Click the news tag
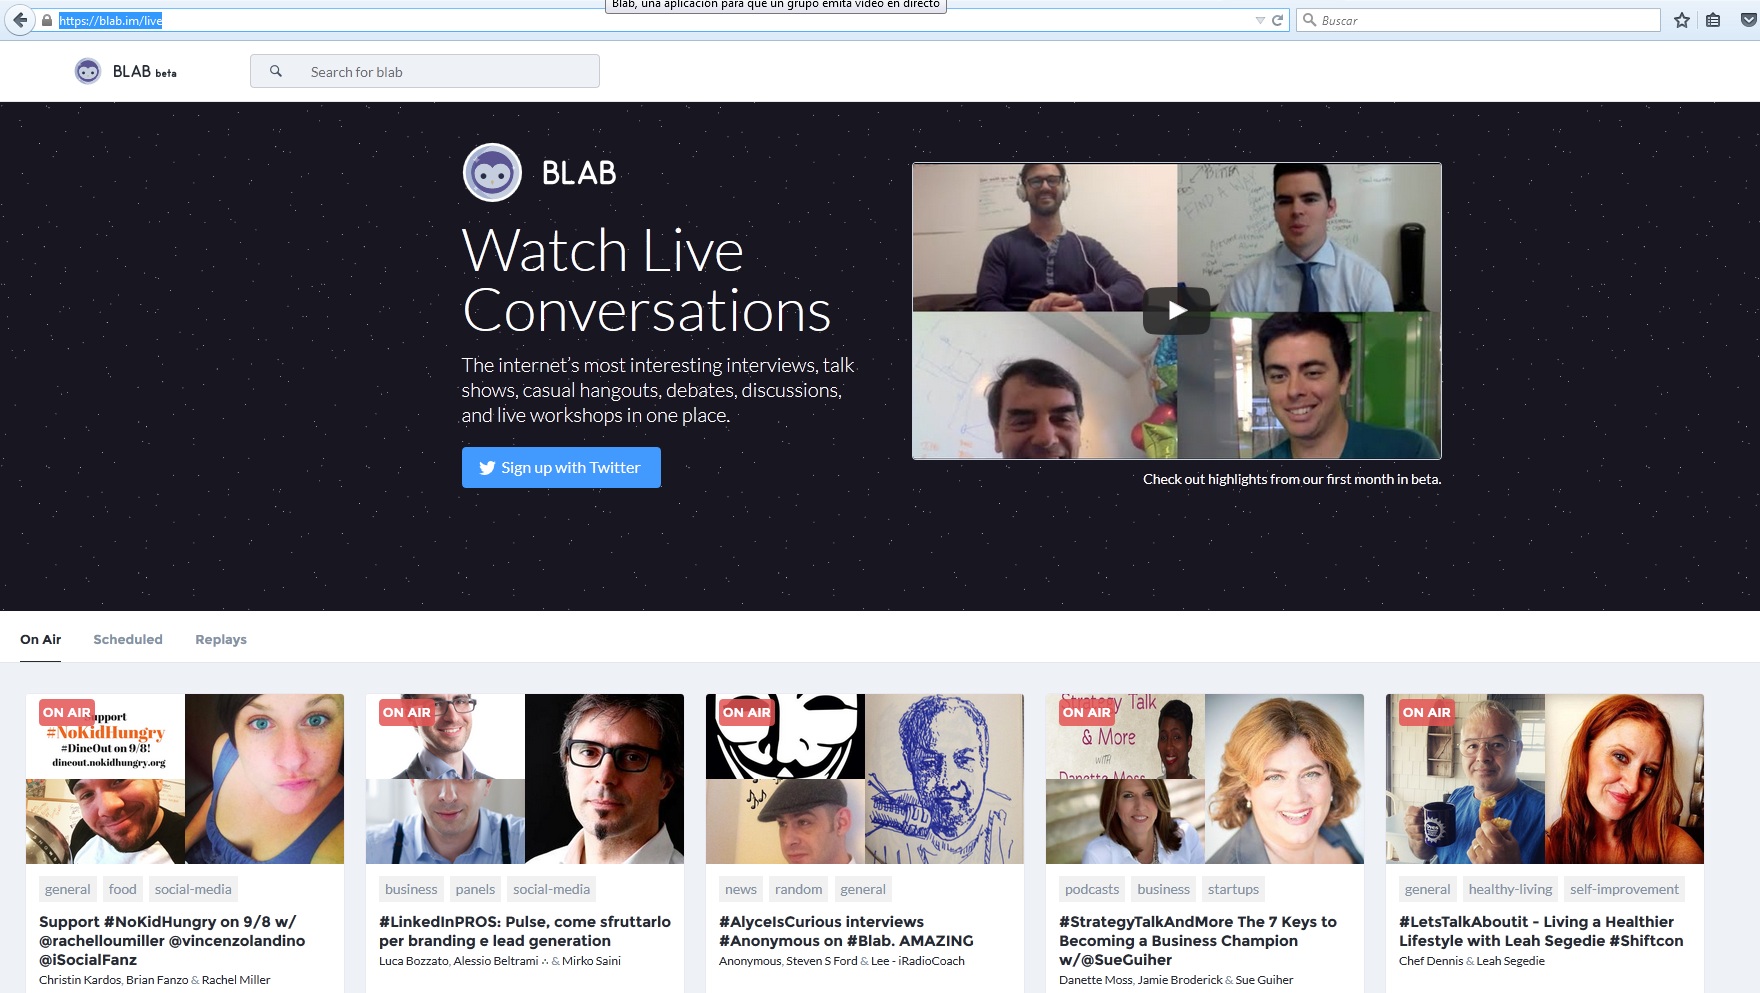The height and width of the screenshot is (993, 1760). [741, 889]
